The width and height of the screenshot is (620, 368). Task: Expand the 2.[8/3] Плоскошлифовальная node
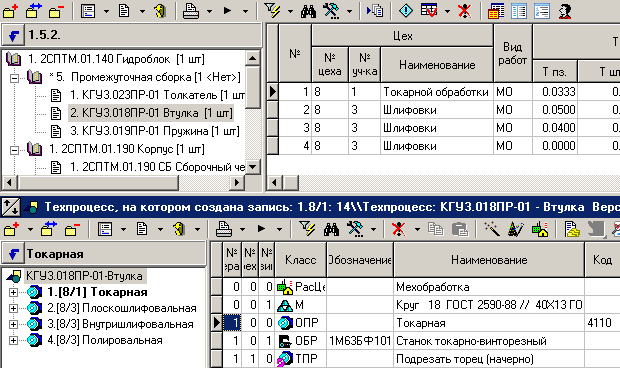pyautogui.click(x=13, y=308)
